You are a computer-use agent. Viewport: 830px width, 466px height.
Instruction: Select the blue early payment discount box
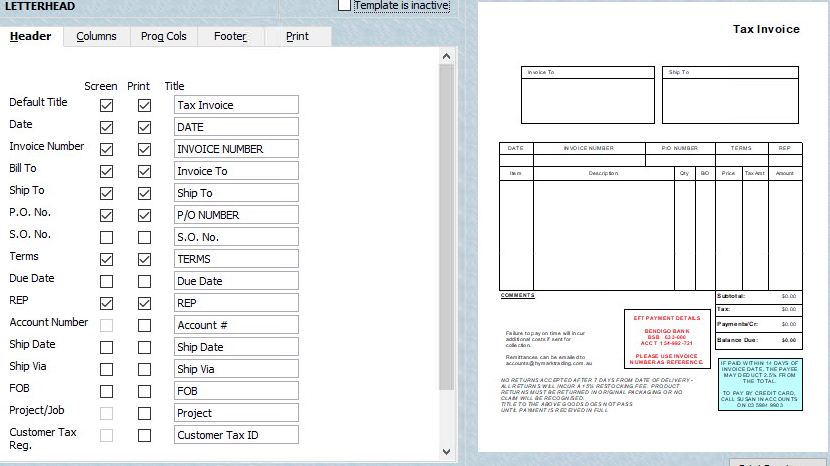(760, 384)
